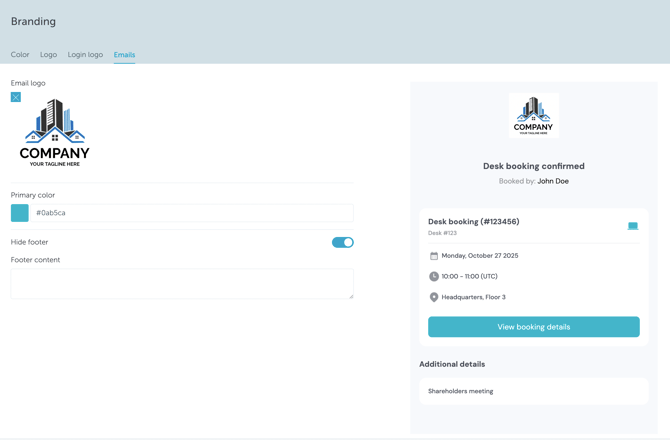Click the Footer content resize handle
The image size is (670, 440).
350,295
